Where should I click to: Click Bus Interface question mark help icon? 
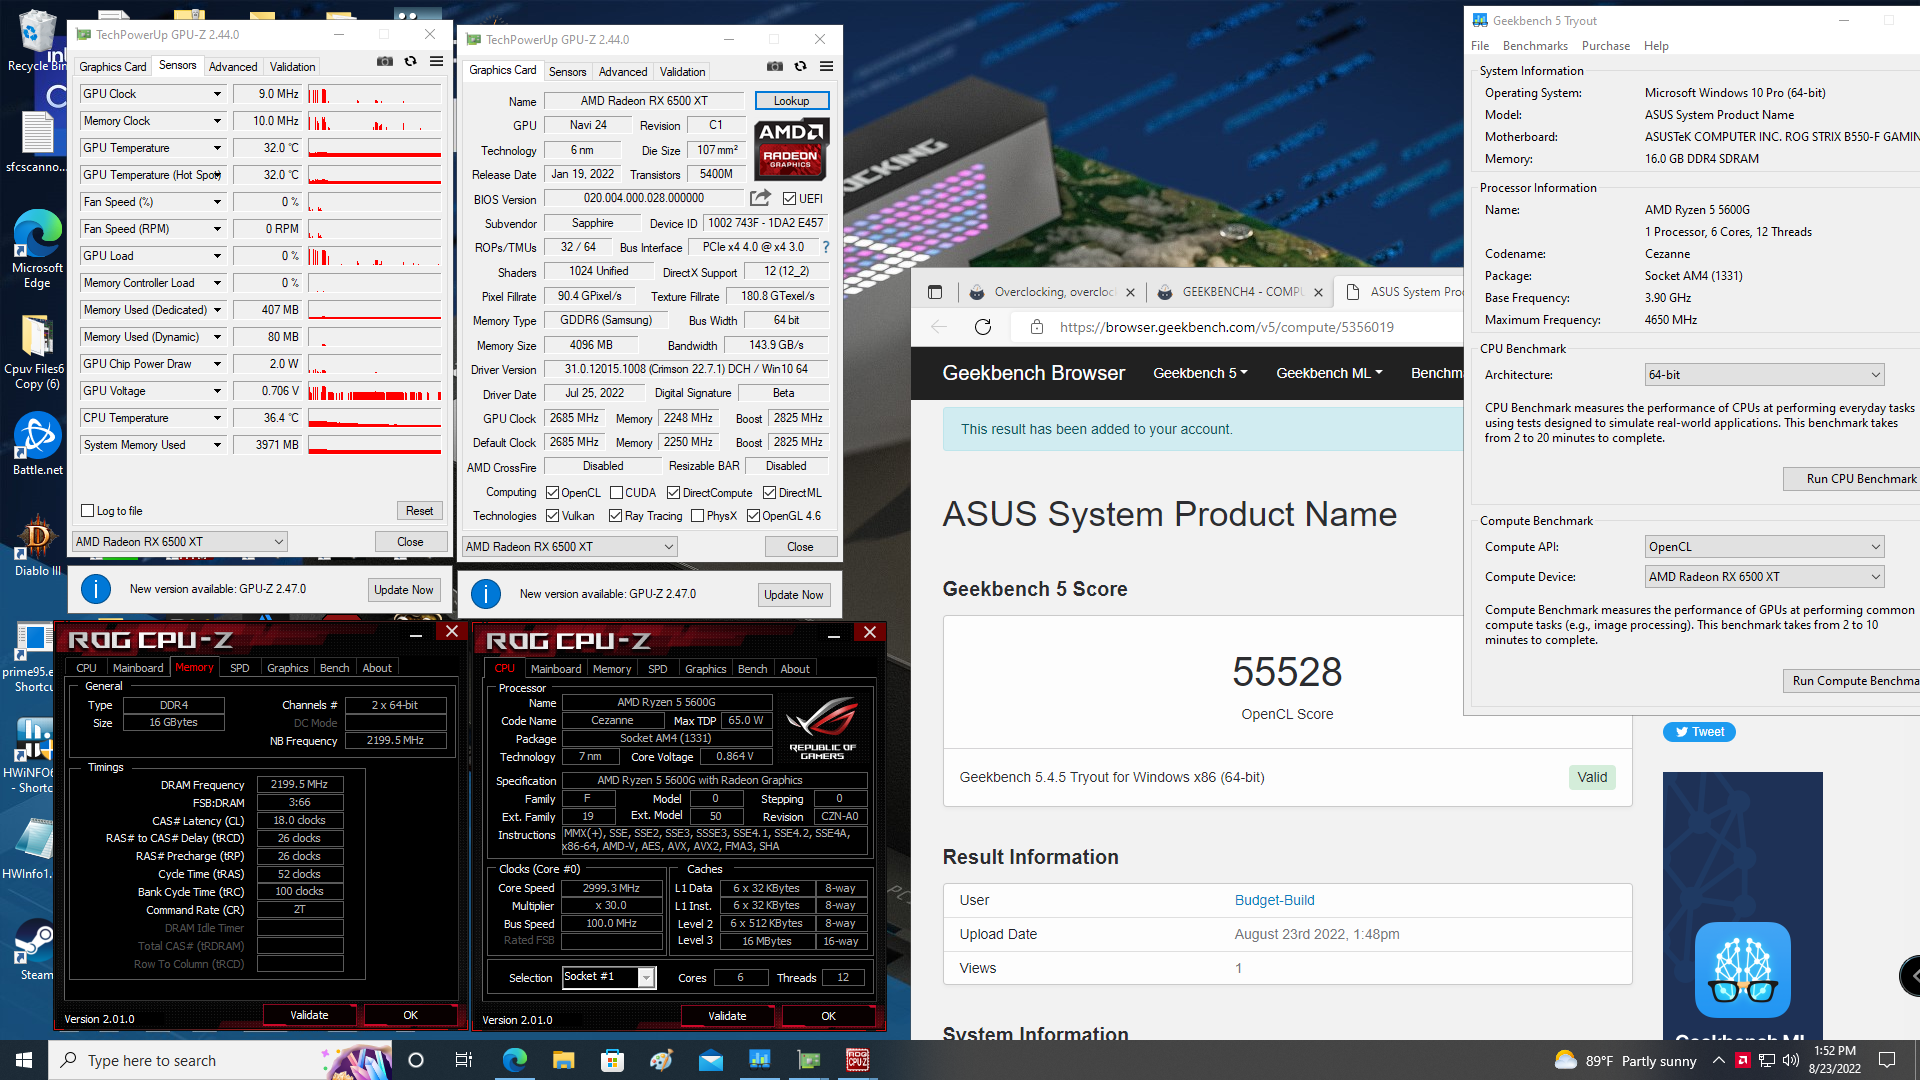826,247
